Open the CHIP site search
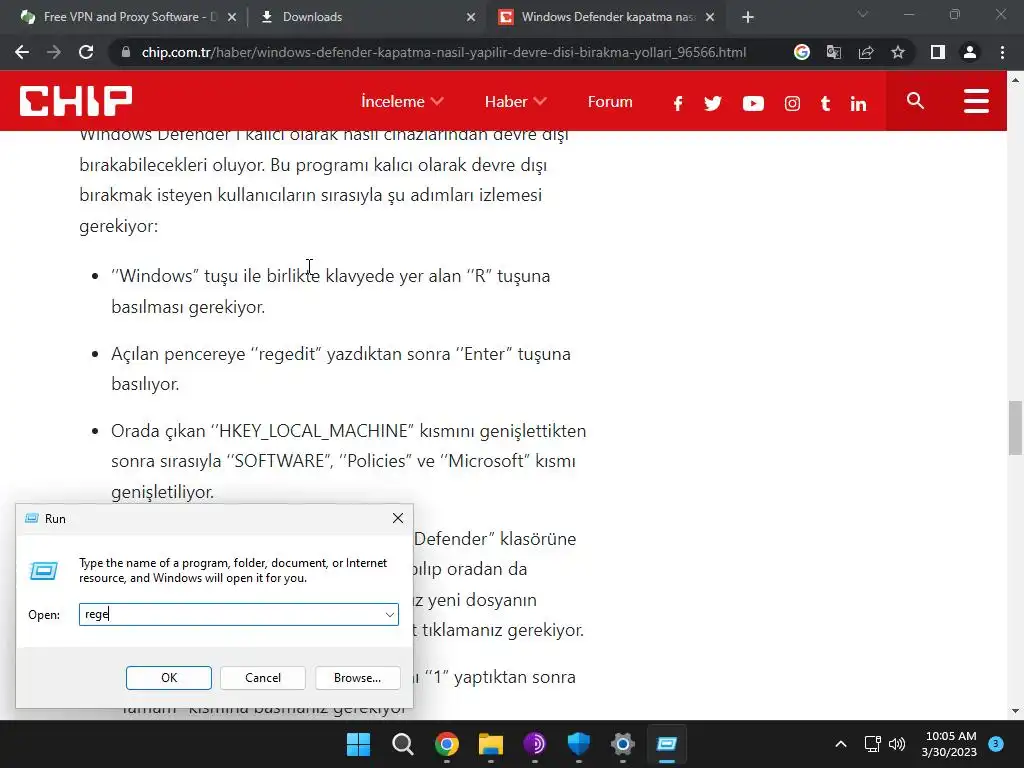The width and height of the screenshot is (1024, 768). click(x=916, y=101)
